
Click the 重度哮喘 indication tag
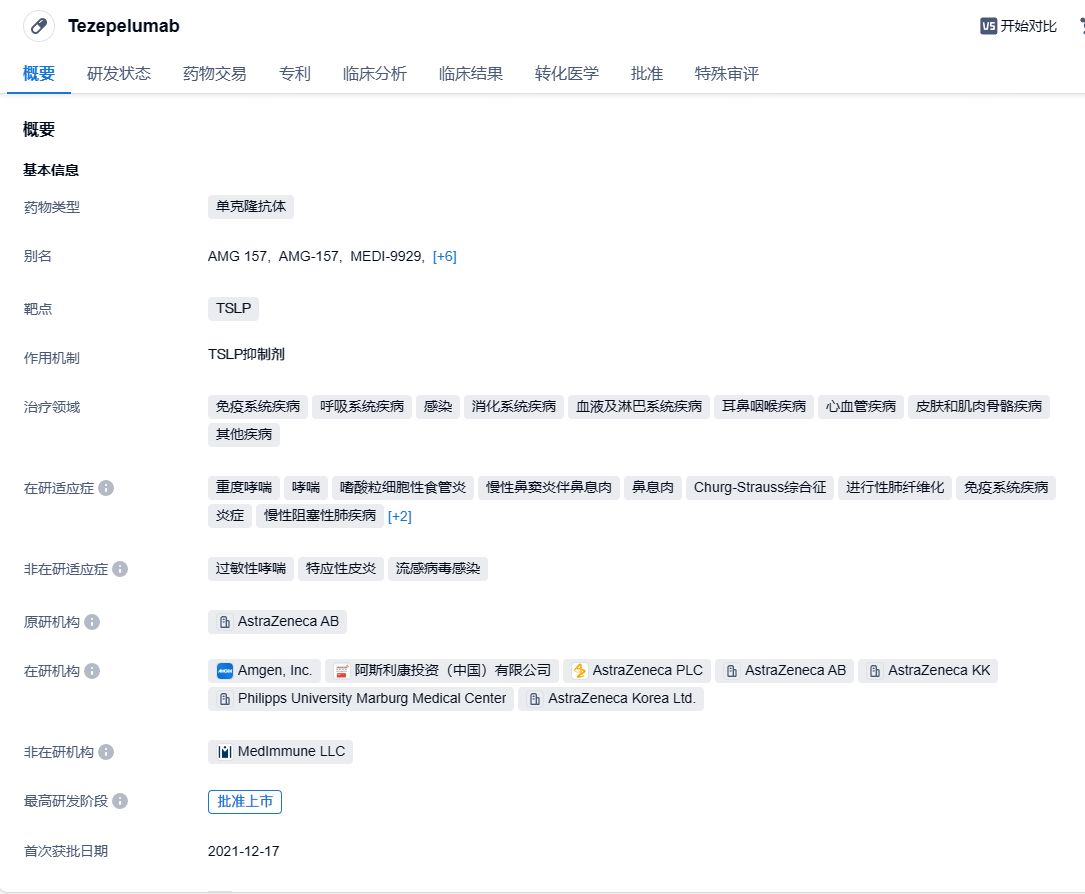click(244, 488)
